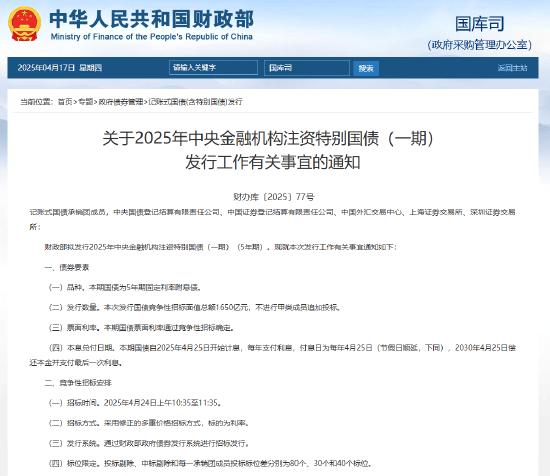Click the title line 发行工作有关事宜的通知
Viewport: 550px width, 476px height.
pyautogui.click(x=273, y=162)
